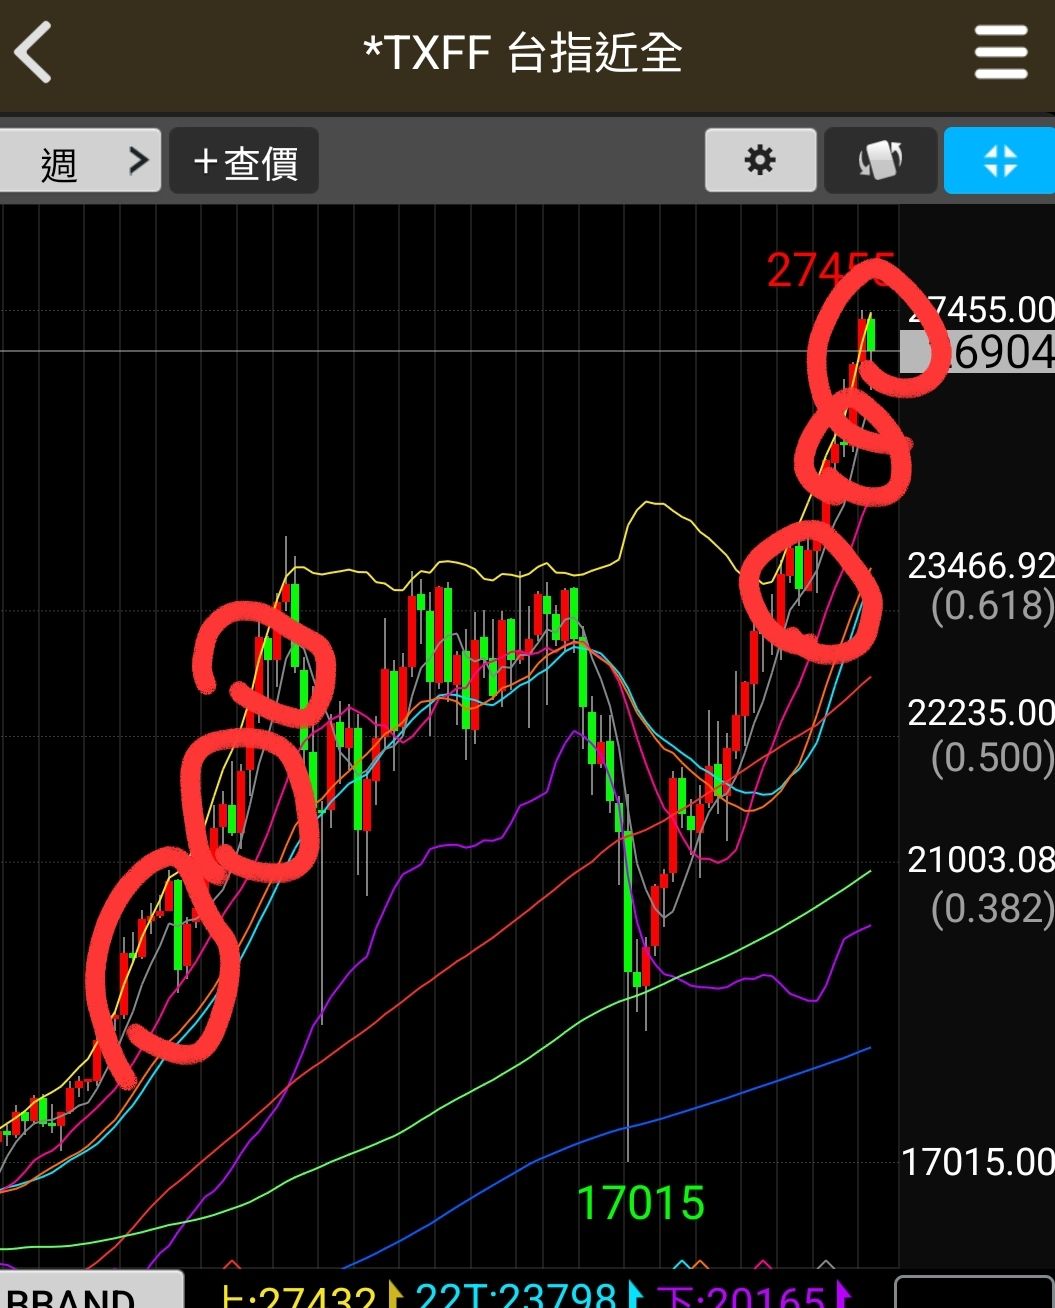Click the 27455 high price label
The height and width of the screenshot is (1308, 1055).
coord(830,270)
